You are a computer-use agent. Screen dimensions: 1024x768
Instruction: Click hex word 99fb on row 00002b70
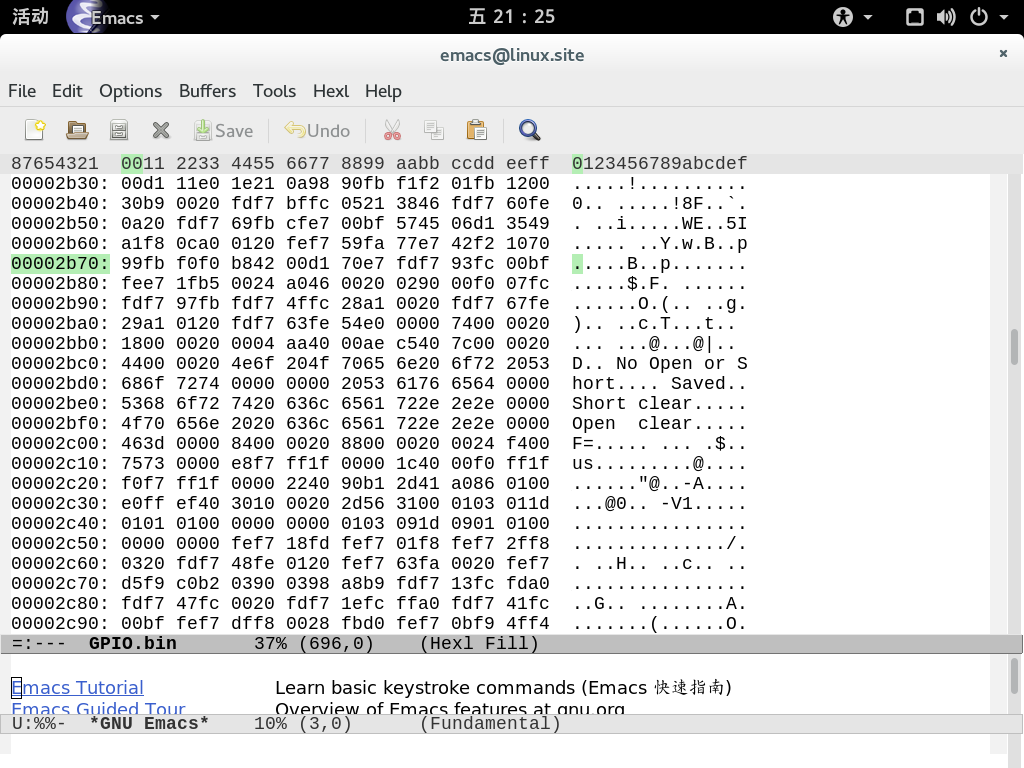pos(143,264)
